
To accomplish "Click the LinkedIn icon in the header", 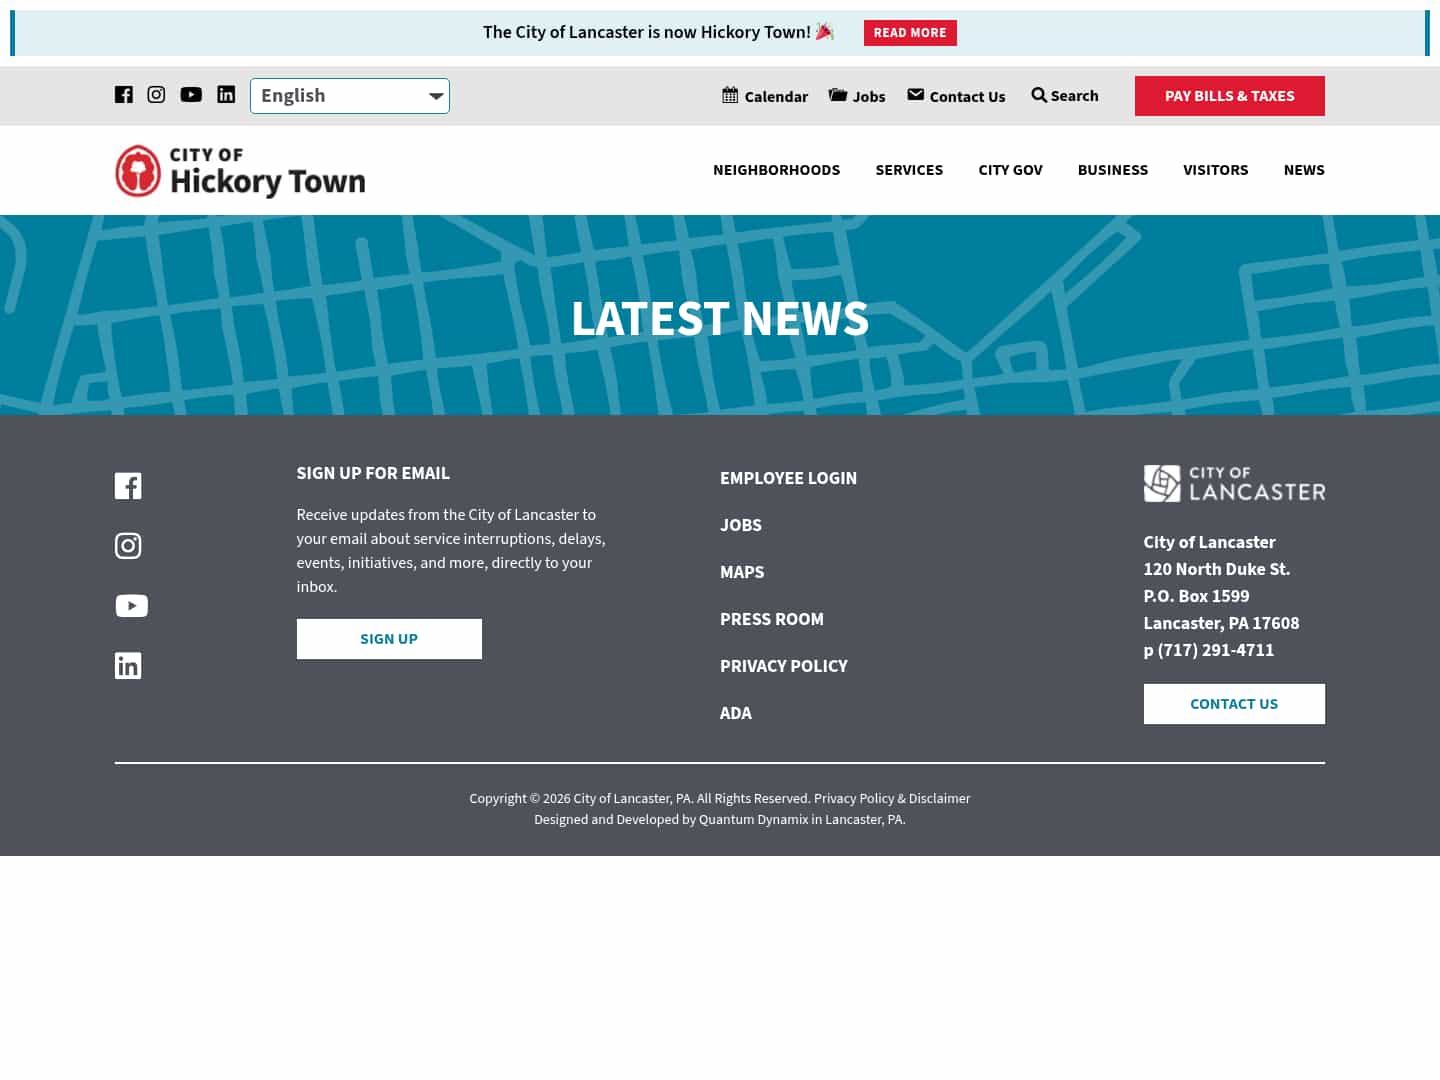I will click(x=226, y=94).
